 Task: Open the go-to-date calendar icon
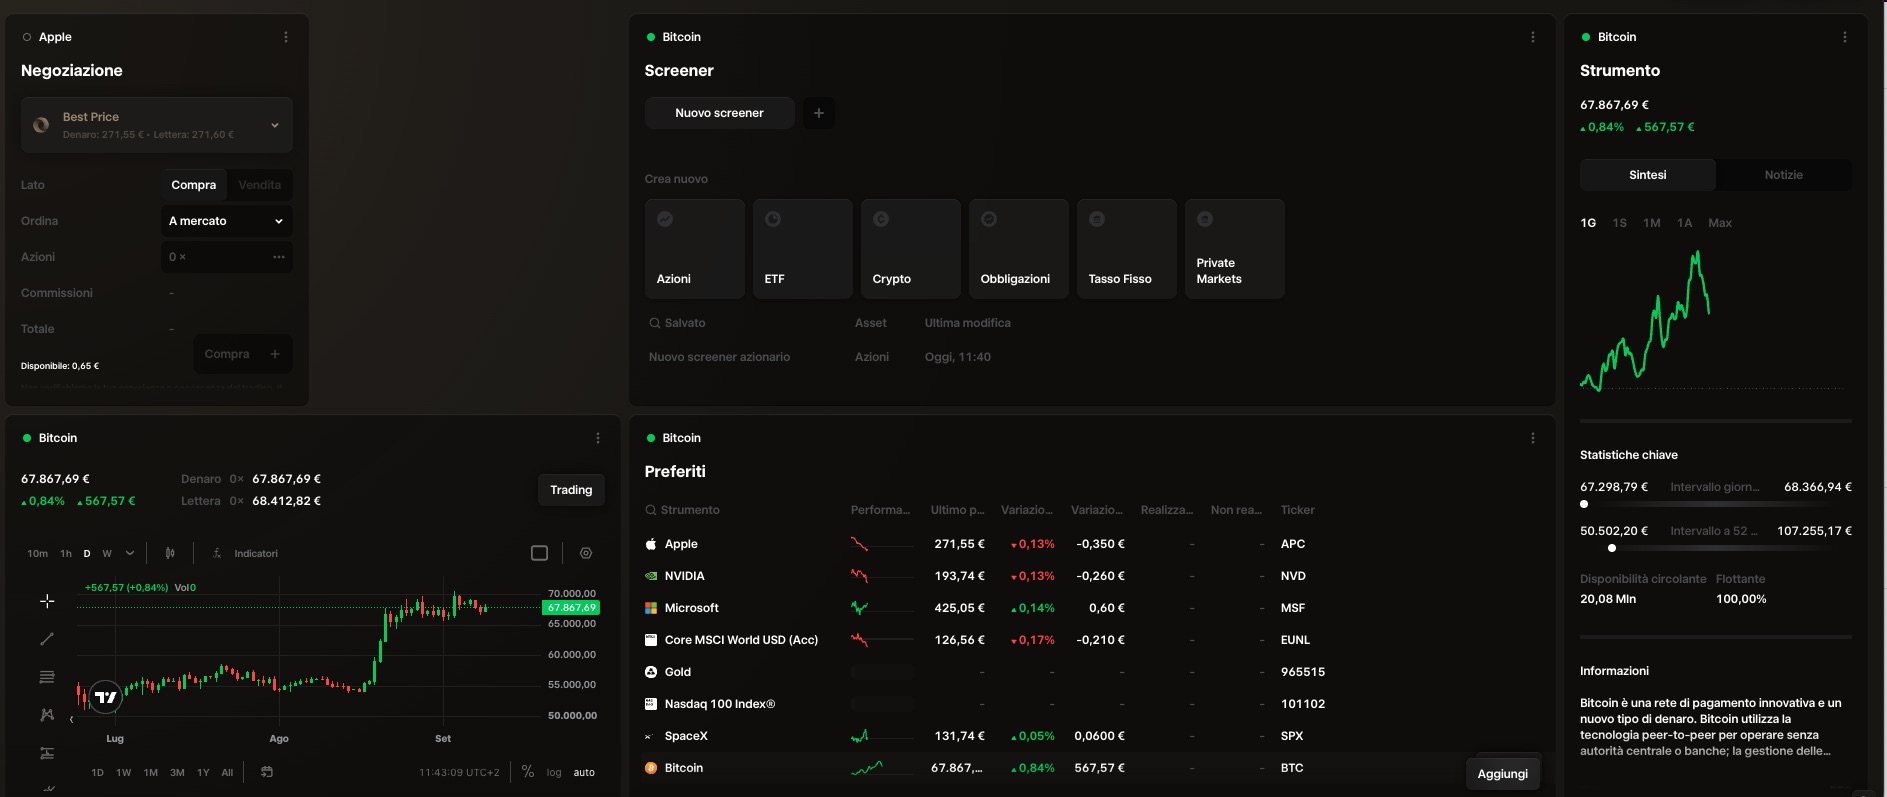[x=267, y=772]
